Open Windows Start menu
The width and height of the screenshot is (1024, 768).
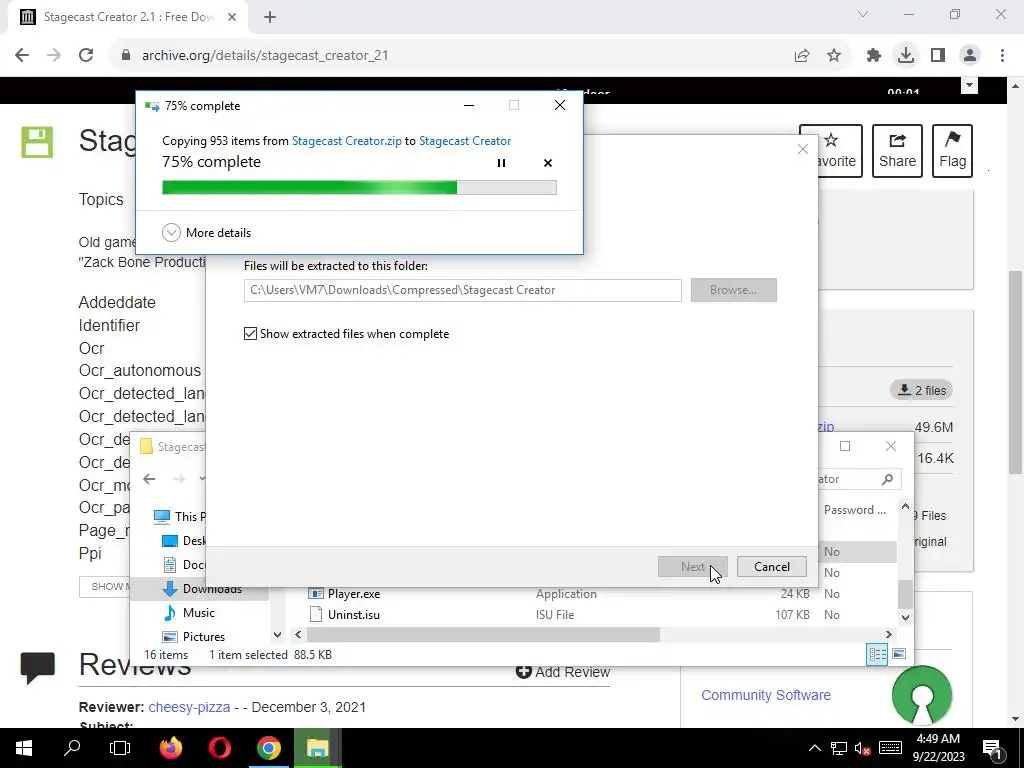24,748
